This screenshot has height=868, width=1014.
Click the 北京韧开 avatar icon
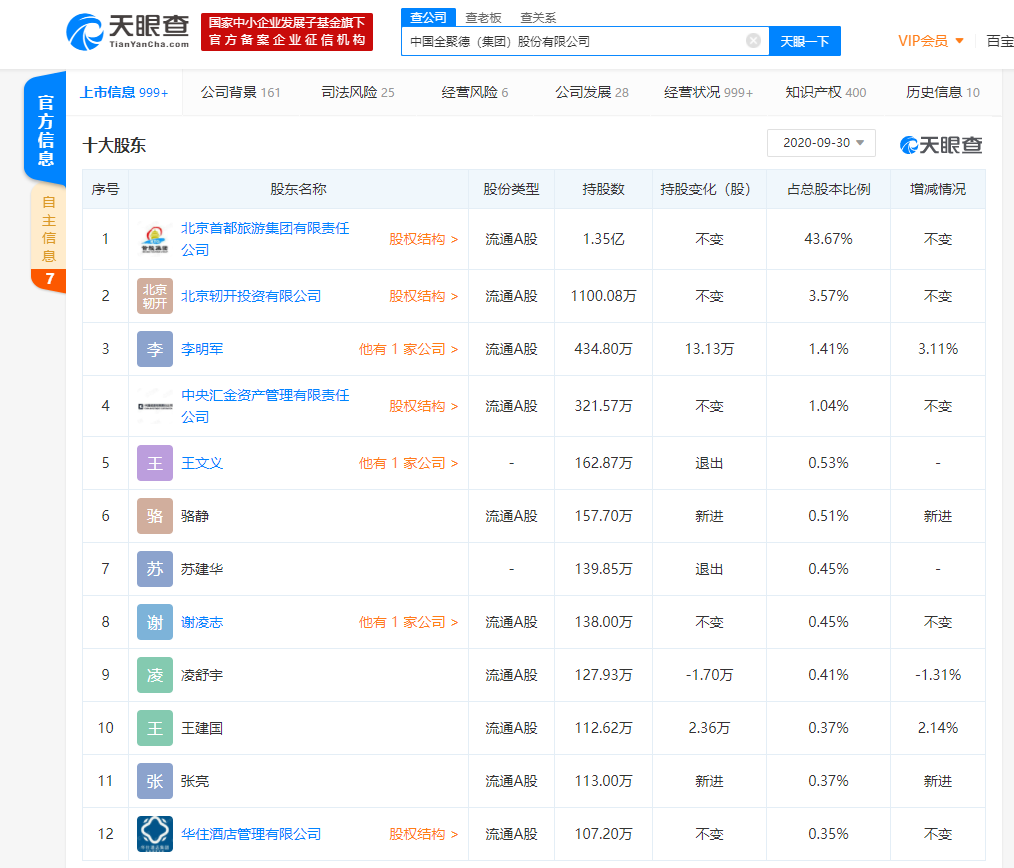(155, 296)
